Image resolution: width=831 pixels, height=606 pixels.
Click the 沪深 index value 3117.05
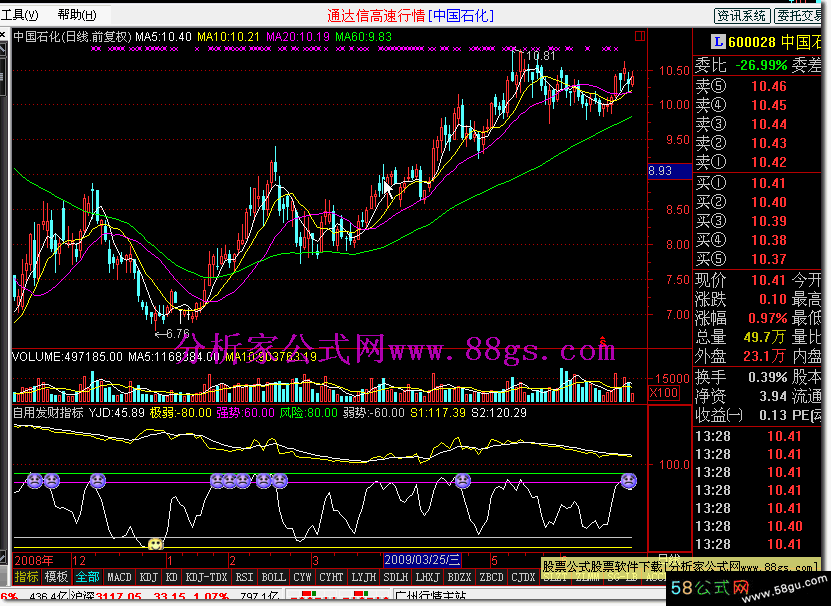(x=118, y=598)
